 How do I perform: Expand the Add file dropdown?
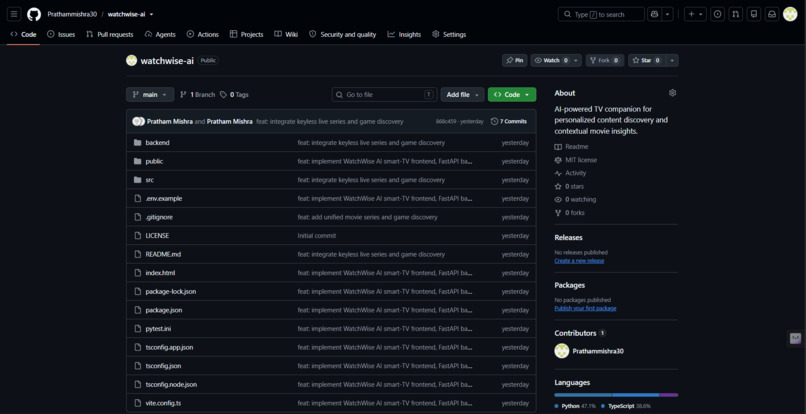click(x=462, y=95)
